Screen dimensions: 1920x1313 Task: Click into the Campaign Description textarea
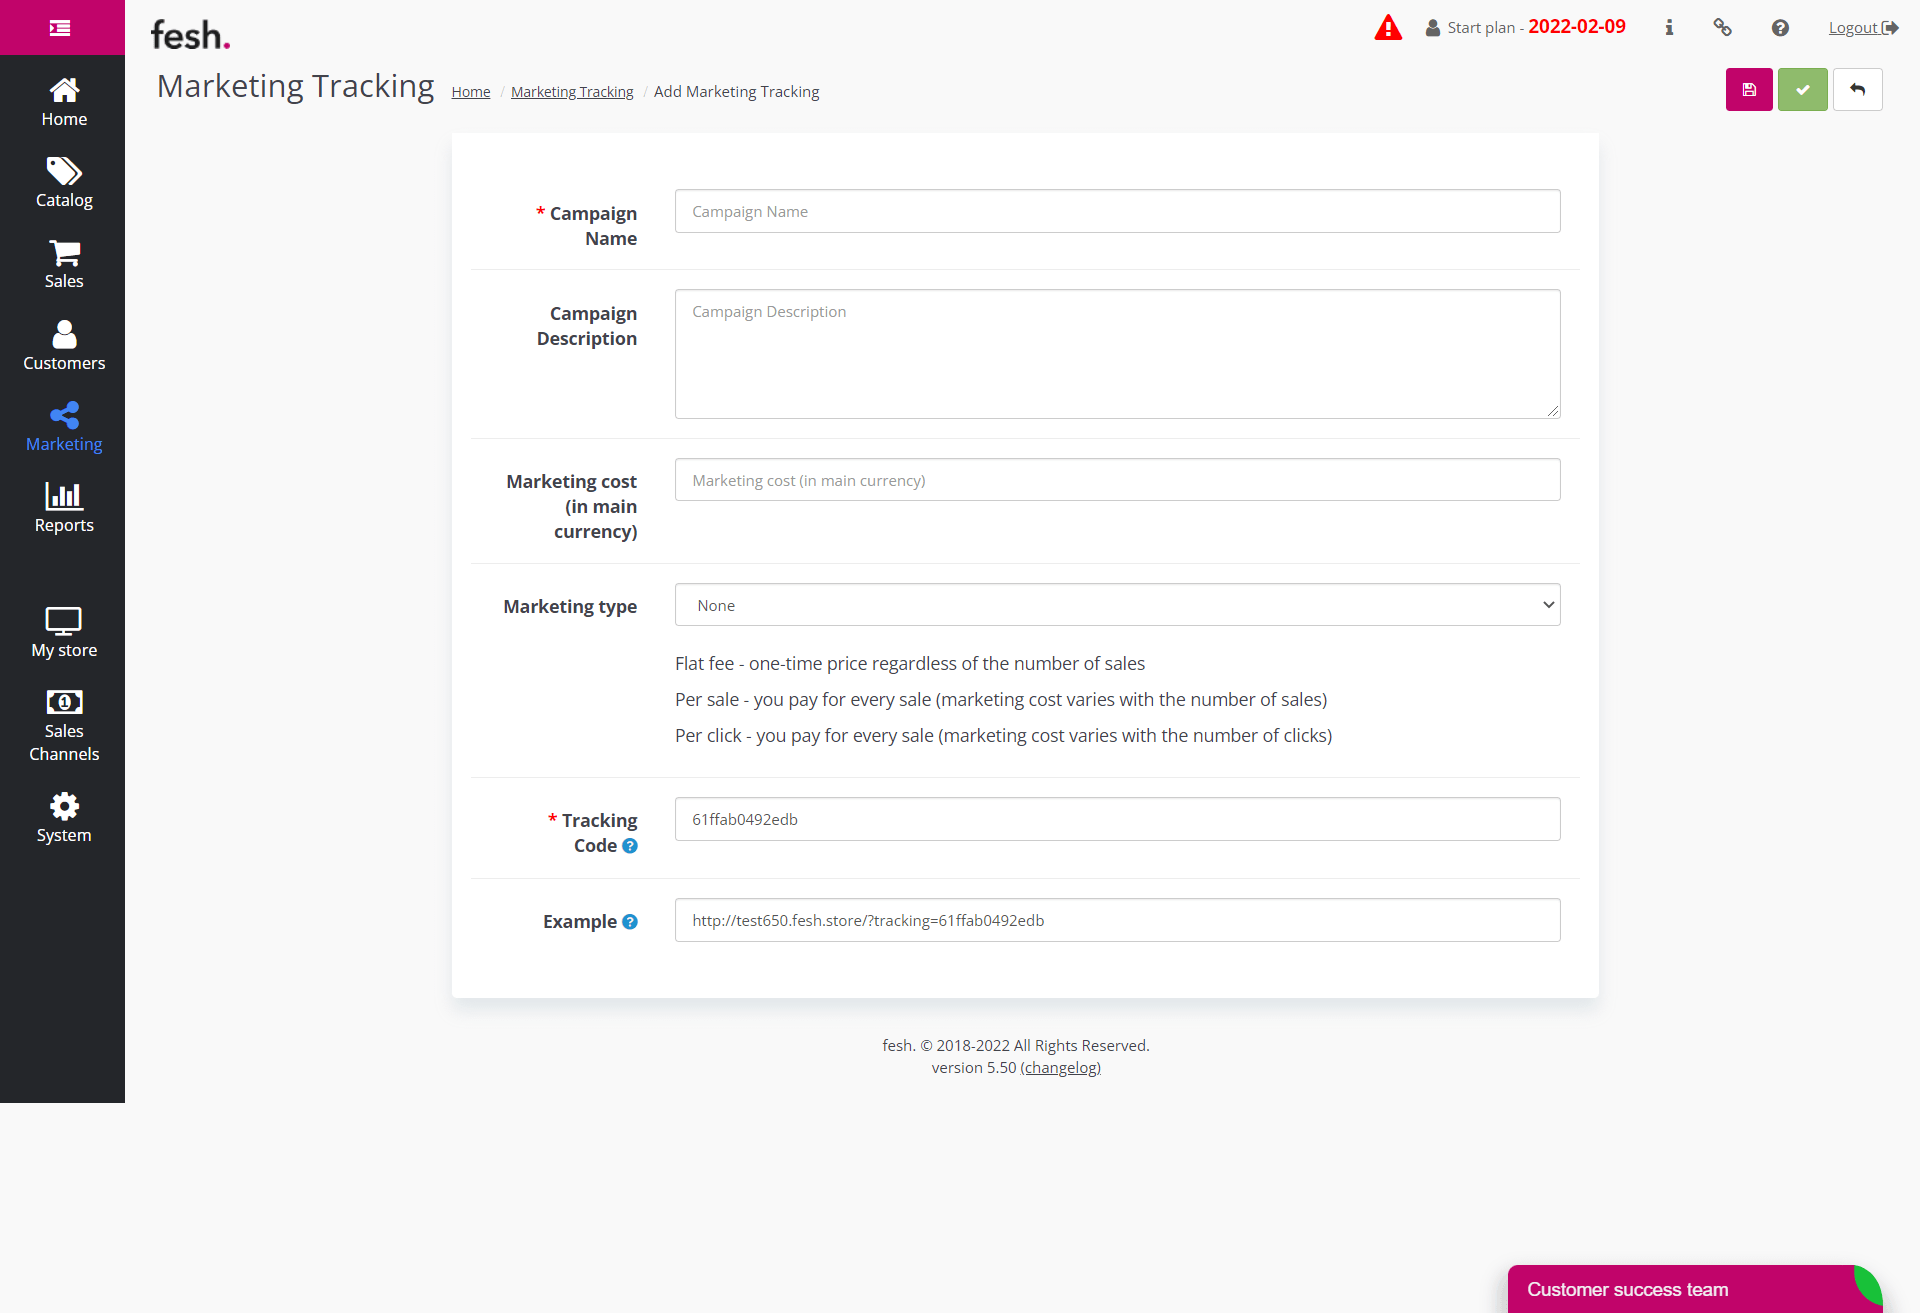click(1117, 354)
